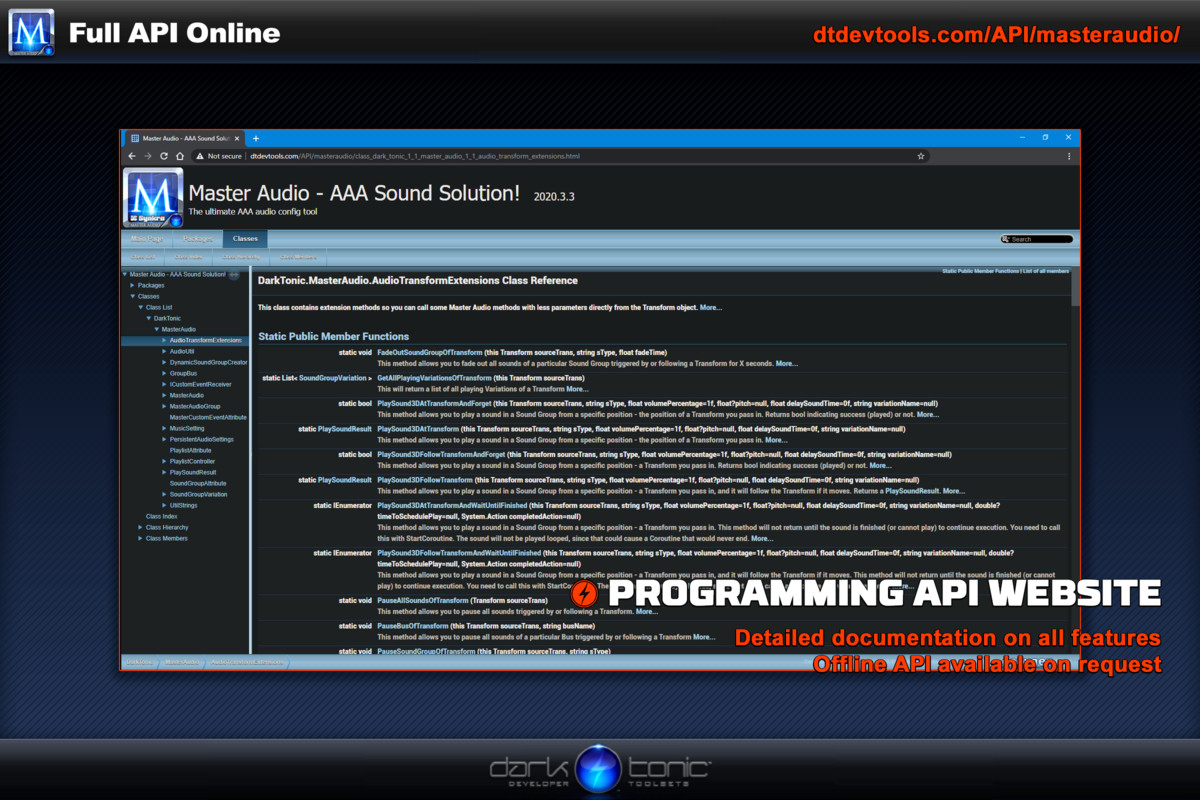This screenshot has height=800, width=1200.
Task: Click the browser back arrow
Action: (133, 156)
